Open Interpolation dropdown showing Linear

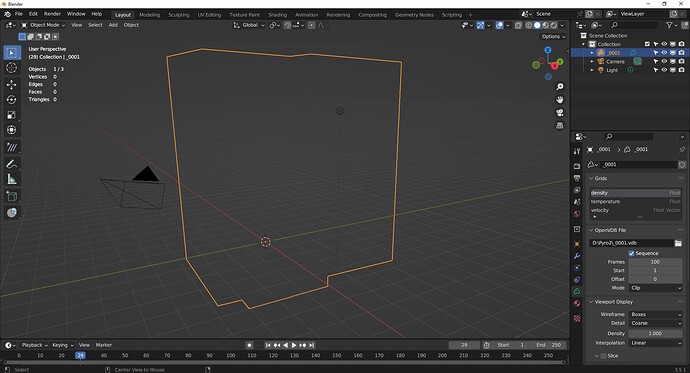(x=656, y=343)
